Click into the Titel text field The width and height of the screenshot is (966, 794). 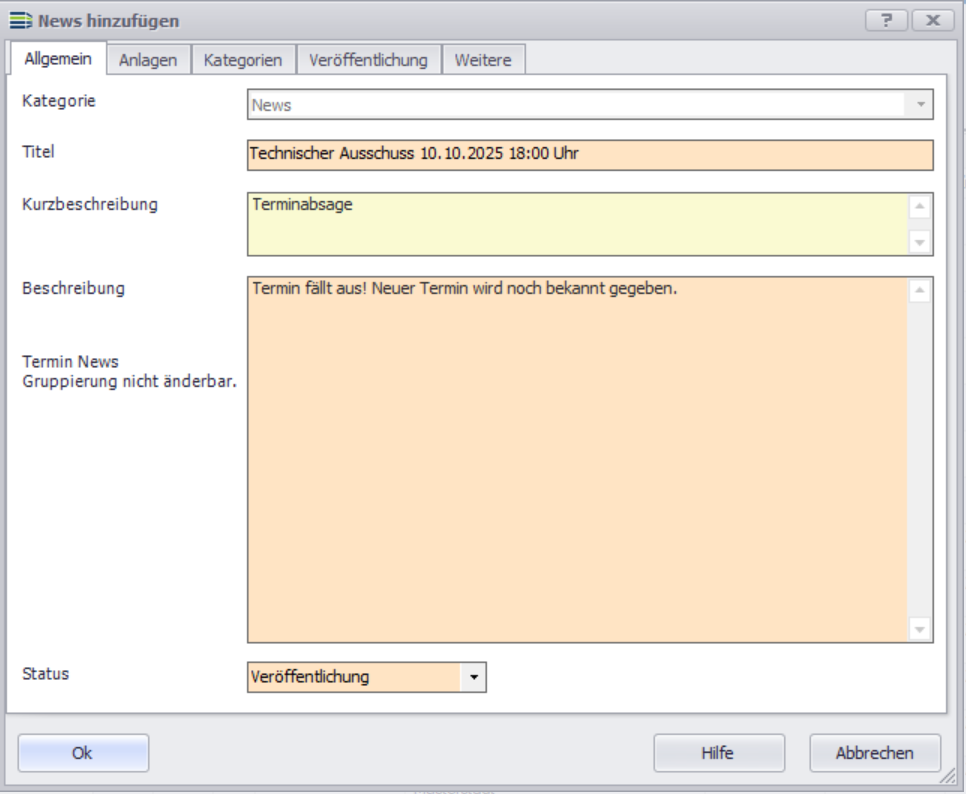589,155
